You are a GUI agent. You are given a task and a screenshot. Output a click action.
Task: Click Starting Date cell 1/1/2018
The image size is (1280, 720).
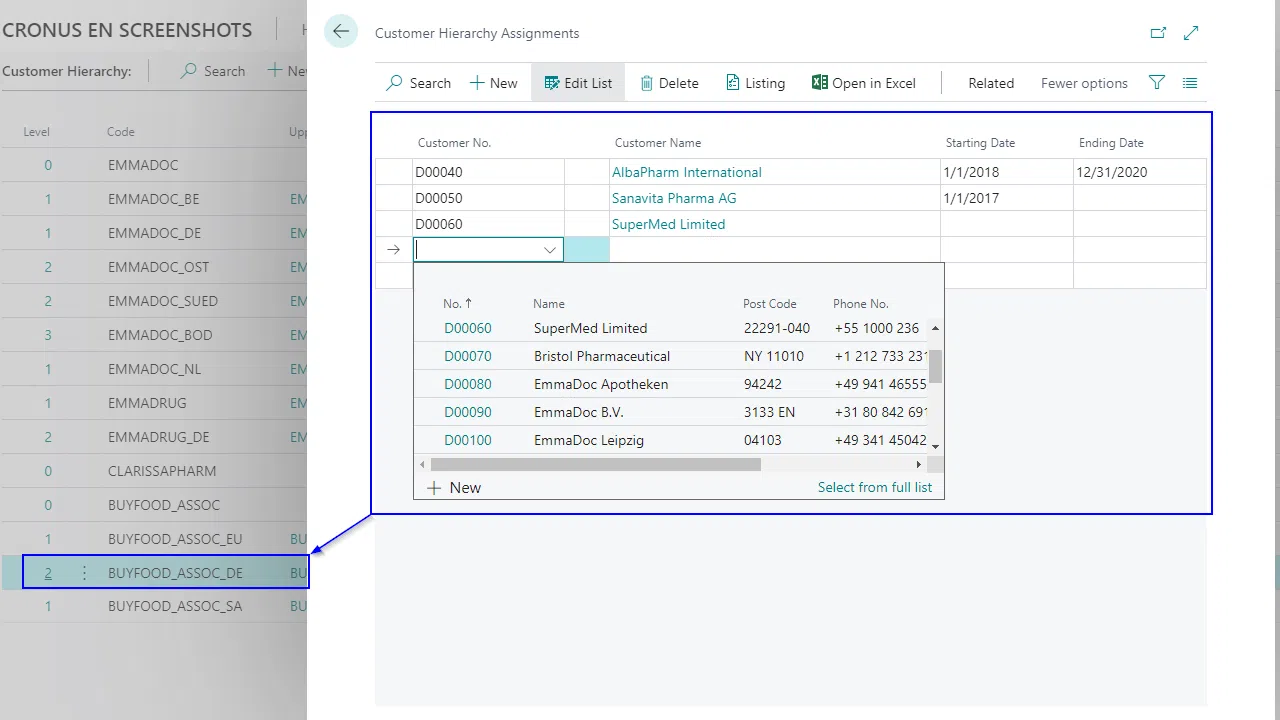pyautogui.click(x=1006, y=172)
